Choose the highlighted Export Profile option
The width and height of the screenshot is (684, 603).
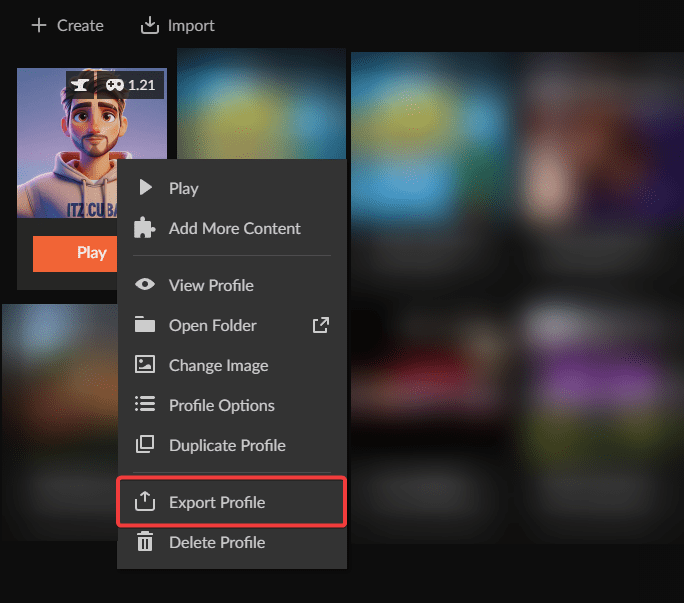tap(217, 502)
